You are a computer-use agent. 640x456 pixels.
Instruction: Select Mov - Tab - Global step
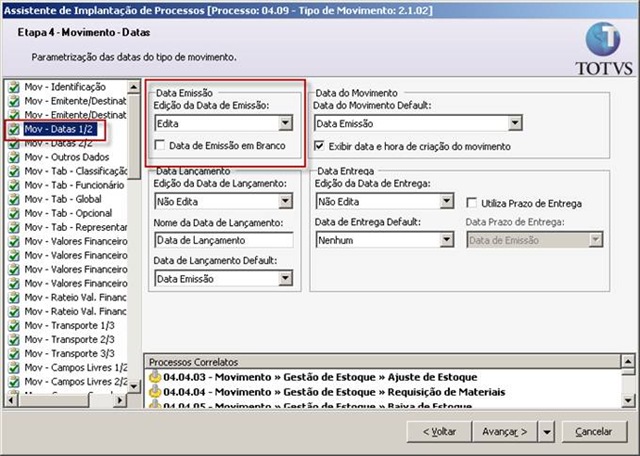tap(63, 199)
